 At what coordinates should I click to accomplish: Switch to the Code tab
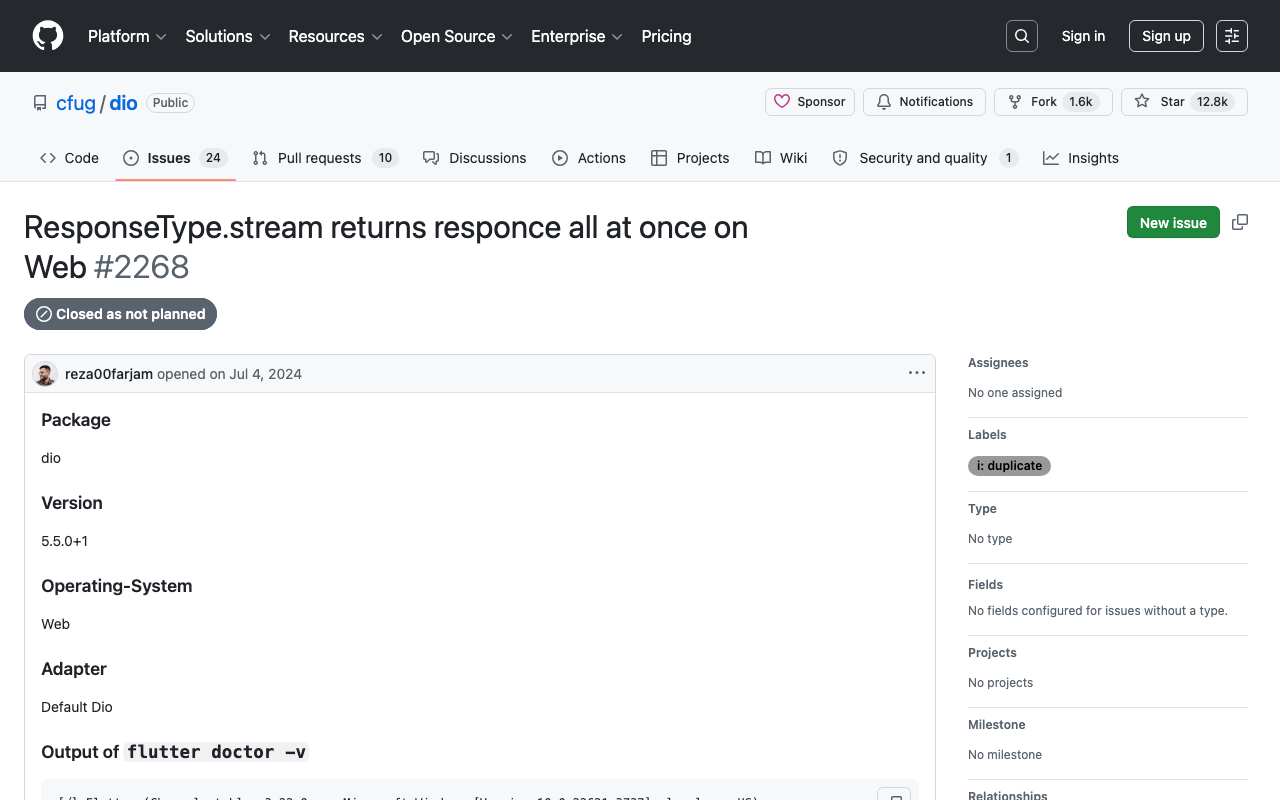[69, 158]
